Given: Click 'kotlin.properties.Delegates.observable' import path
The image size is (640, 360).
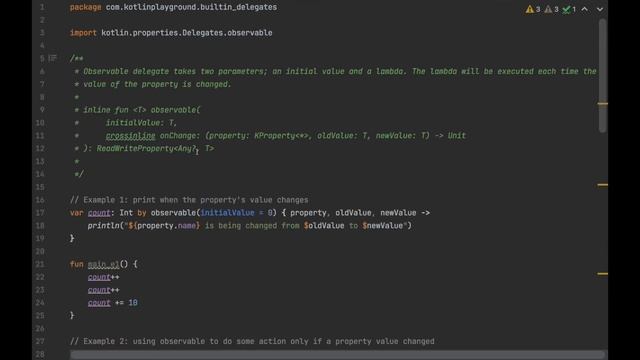Looking at the screenshot, I should click(187, 33).
